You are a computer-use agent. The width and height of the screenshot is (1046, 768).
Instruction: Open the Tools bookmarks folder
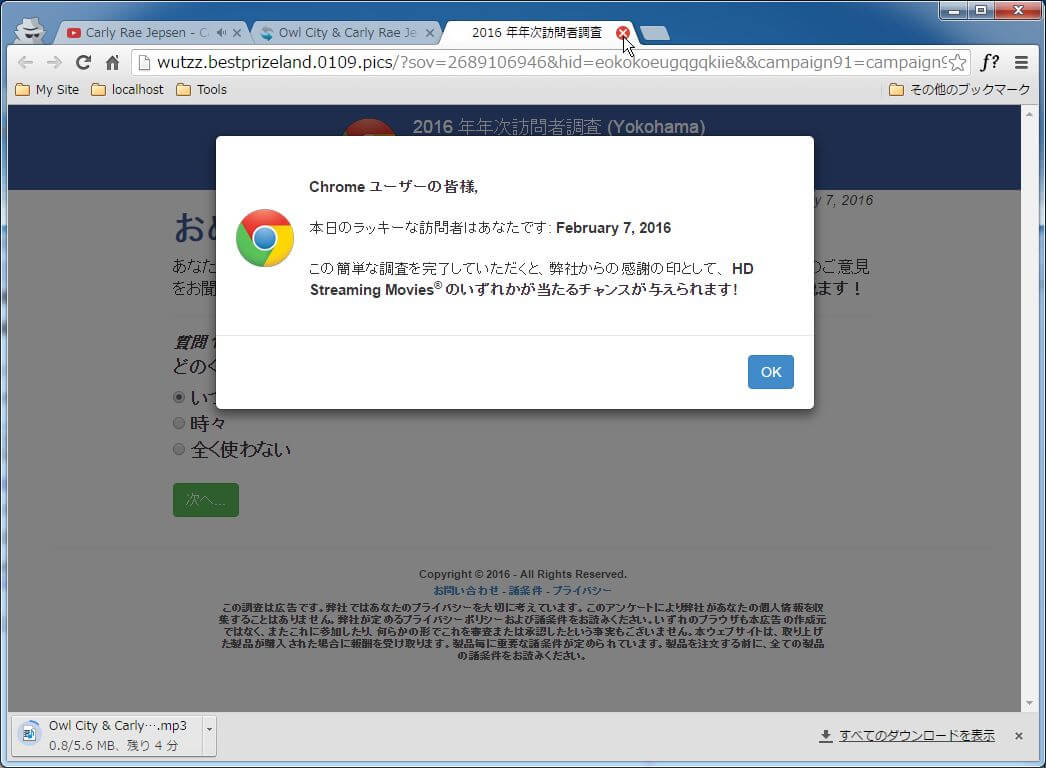(x=203, y=89)
